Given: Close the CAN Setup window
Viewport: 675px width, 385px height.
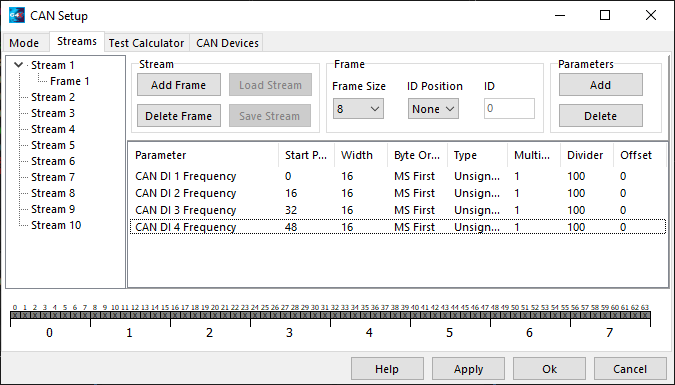Looking at the screenshot, I should pyautogui.click(x=651, y=16).
